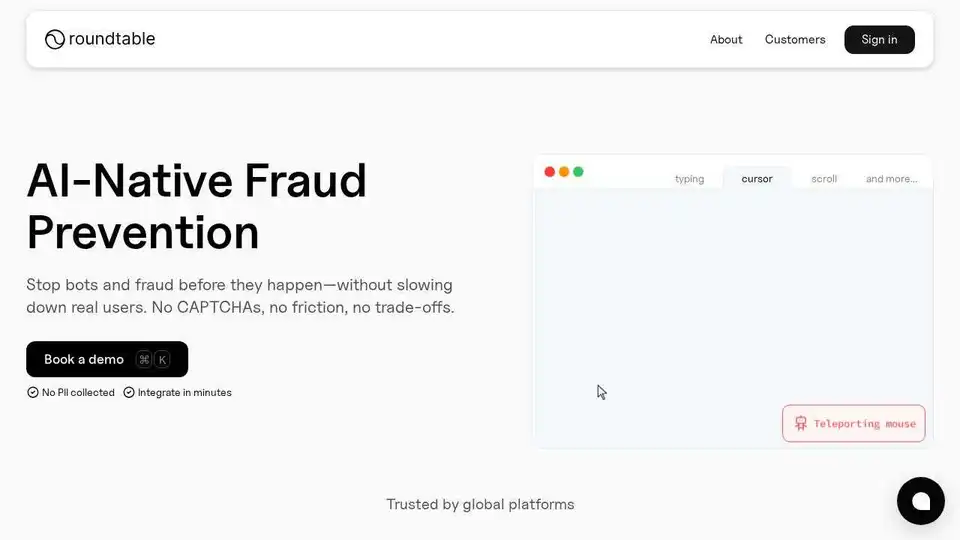Viewport: 960px width, 540px height.
Task: Click the K key badge icon
Action: click(162, 359)
